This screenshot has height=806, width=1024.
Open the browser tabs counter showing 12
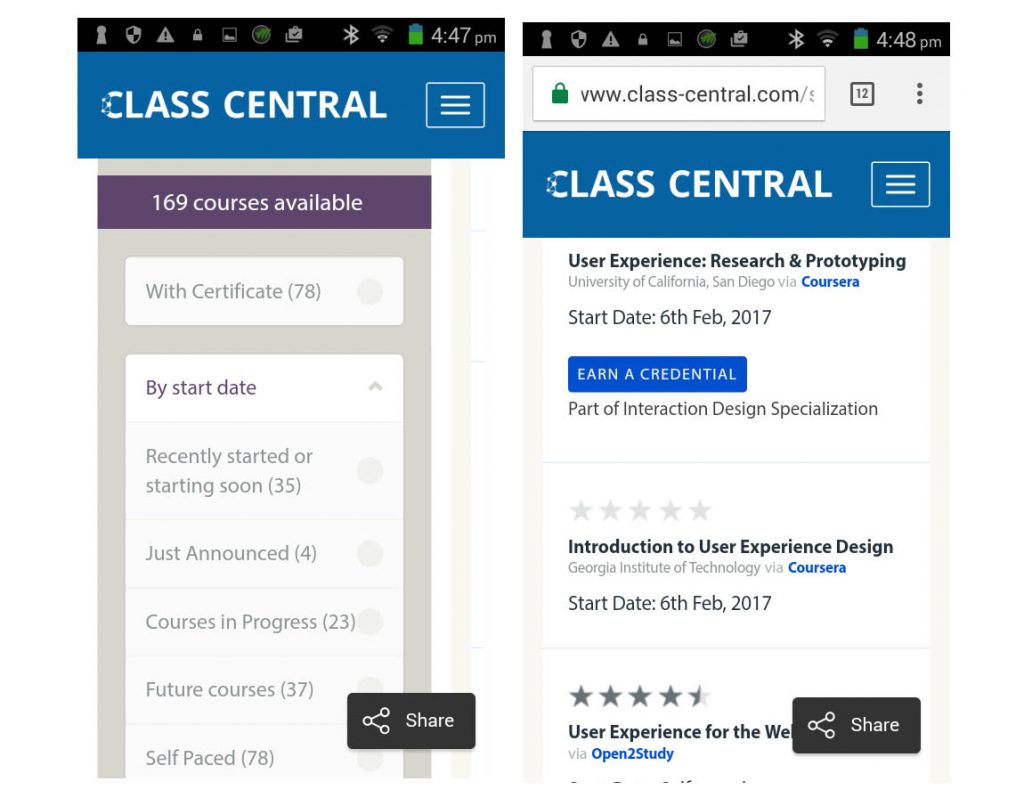[x=861, y=93]
